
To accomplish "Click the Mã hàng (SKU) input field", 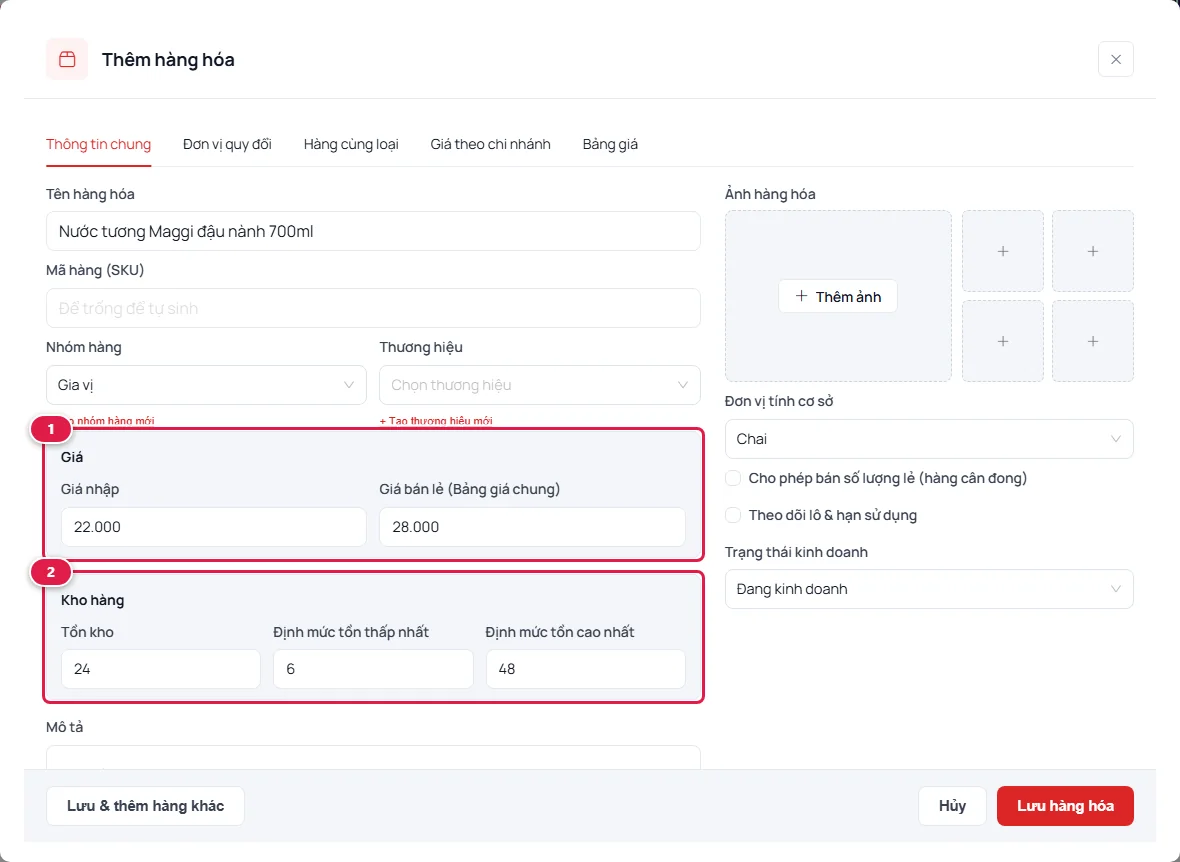I will 373,308.
